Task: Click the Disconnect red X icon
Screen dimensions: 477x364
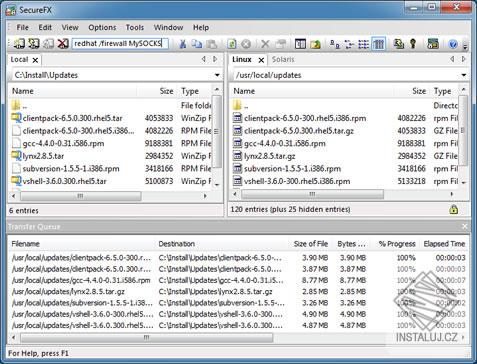Action: coord(63,44)
